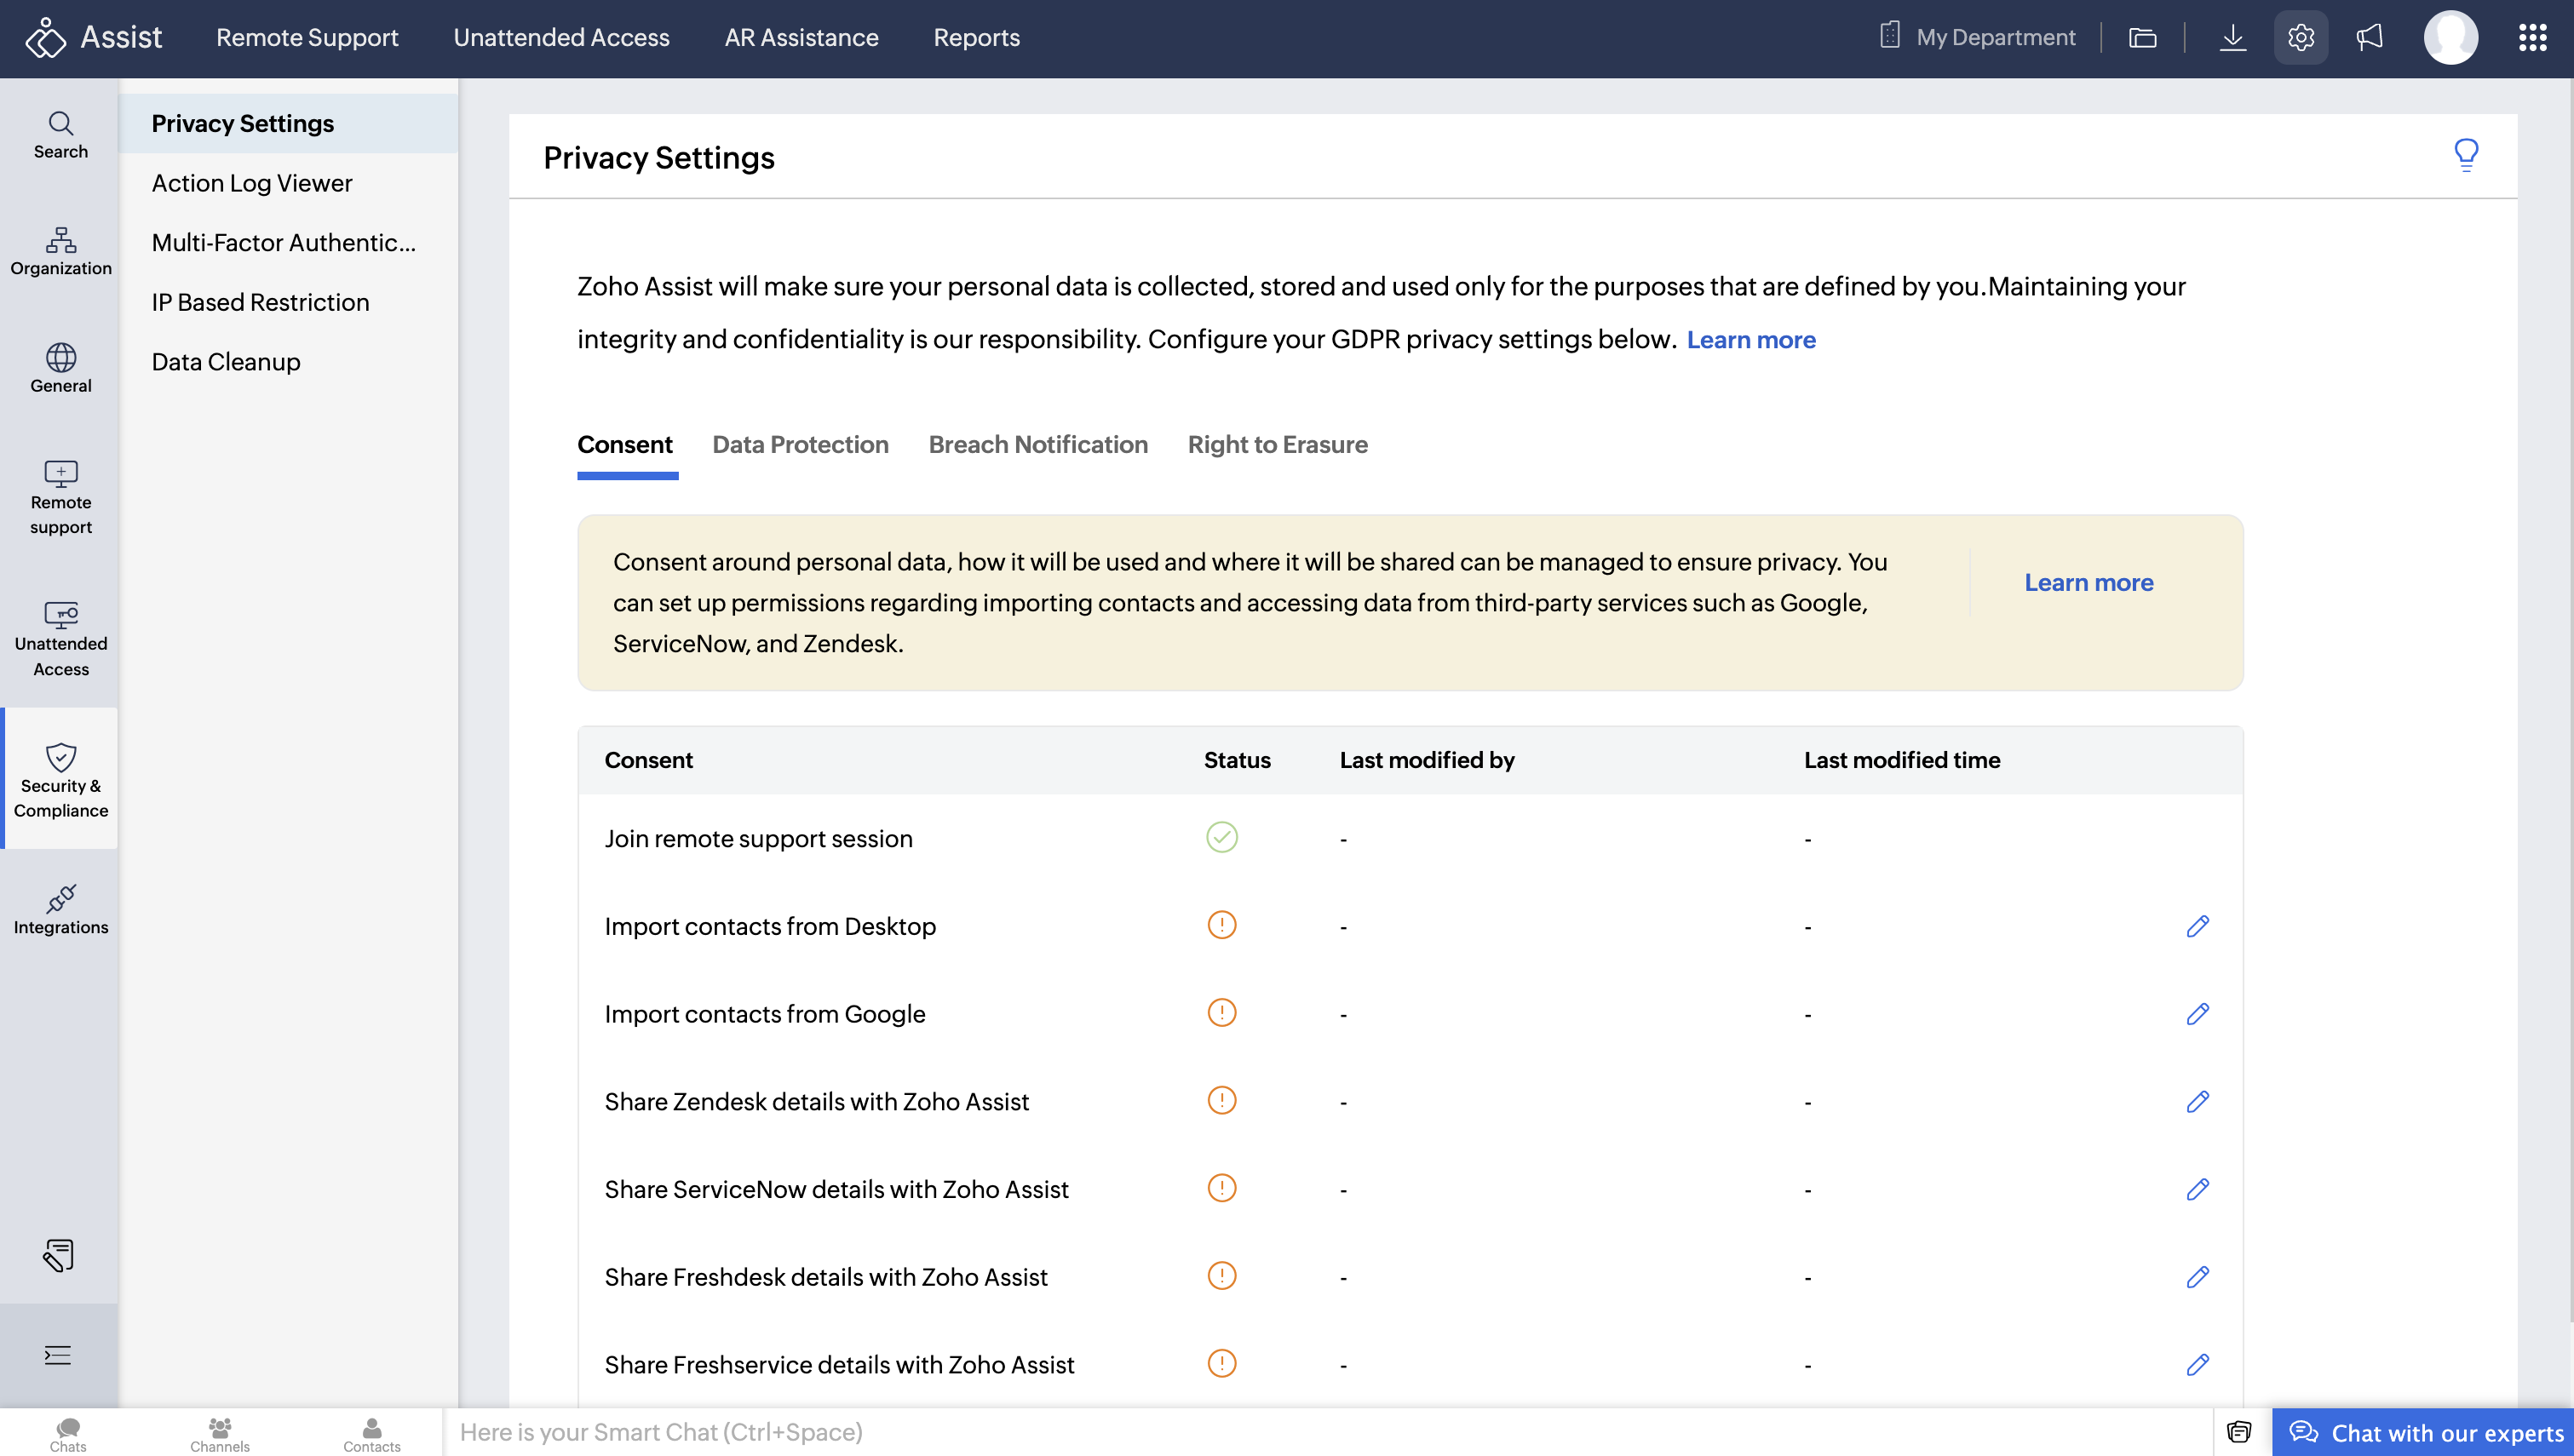Select Action Log Viewer in sidebar
Viewport: 2574px width, 1456px height.
[x=252, y=183]
